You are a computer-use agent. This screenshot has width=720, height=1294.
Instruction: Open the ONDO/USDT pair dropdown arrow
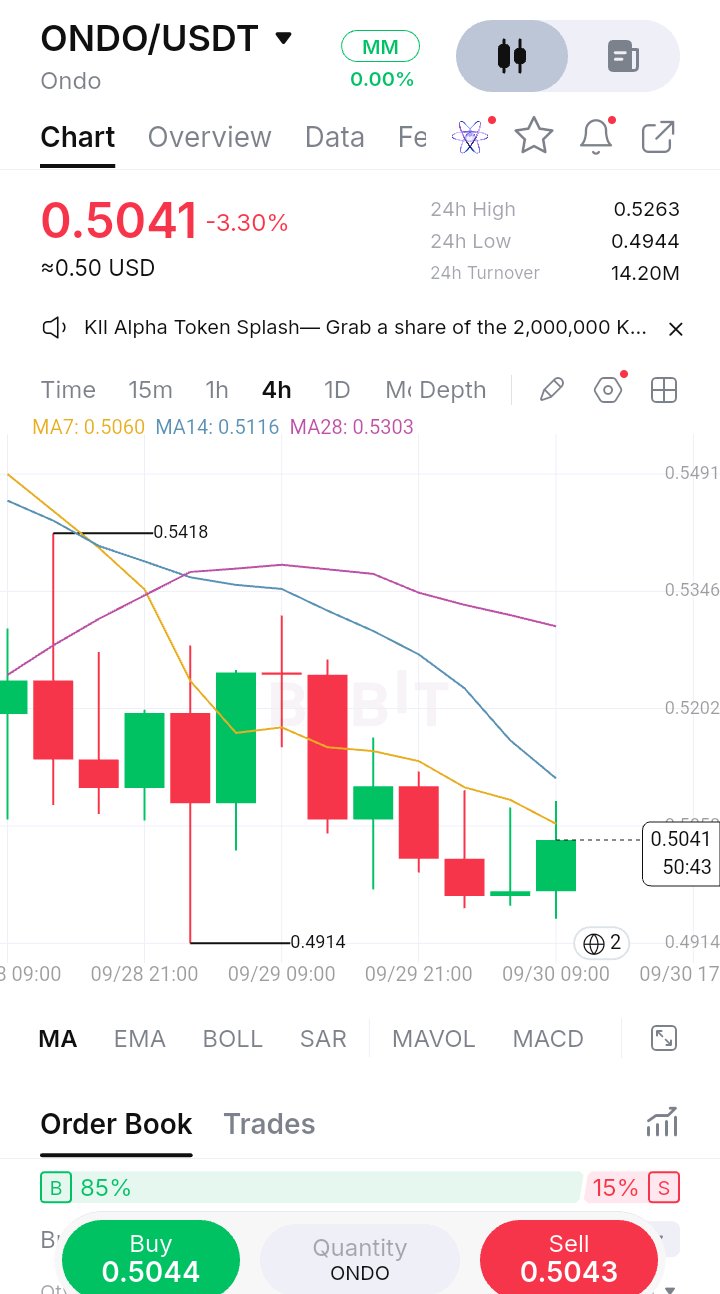click(284, 38)
